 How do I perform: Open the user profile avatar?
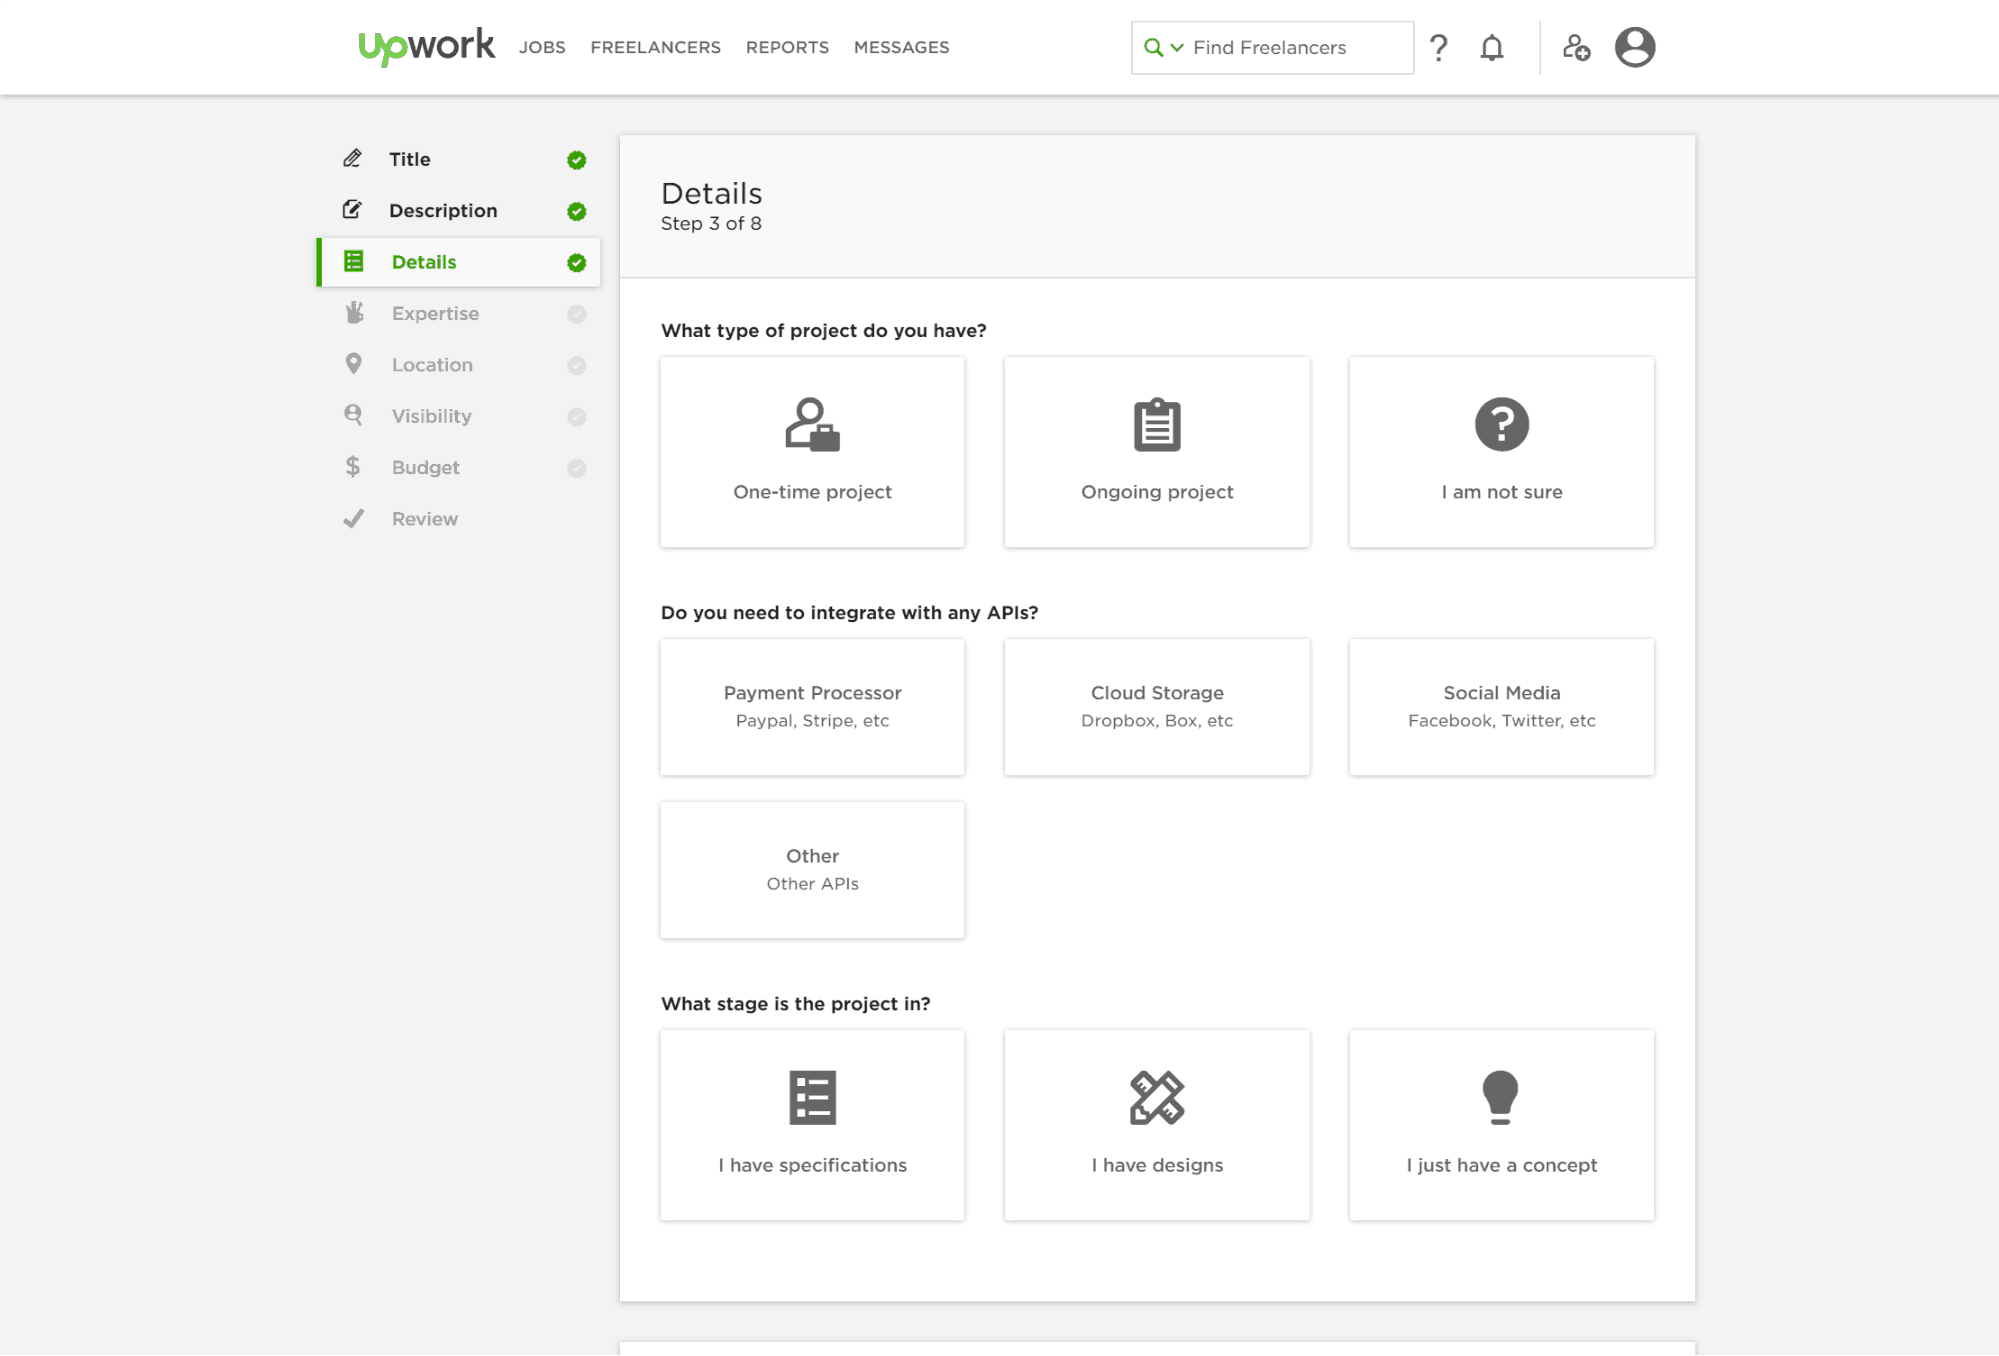click(x=1635, y=47)
